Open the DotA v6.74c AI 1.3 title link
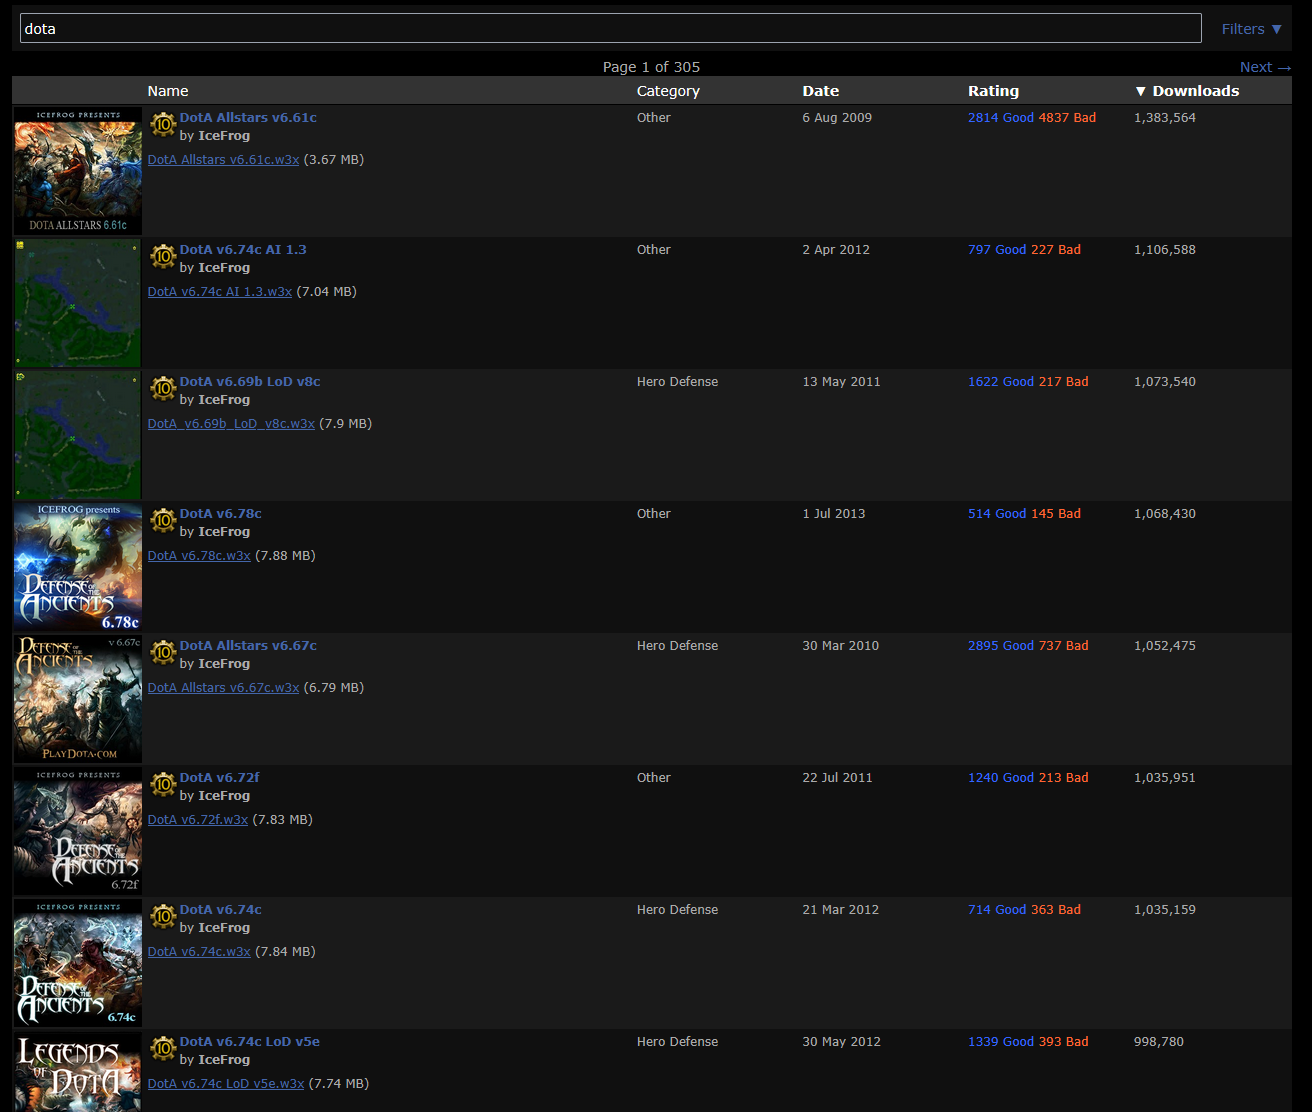Viewport: 1312px width, 1112px height. pyautogui.click(x=243, y=249)
